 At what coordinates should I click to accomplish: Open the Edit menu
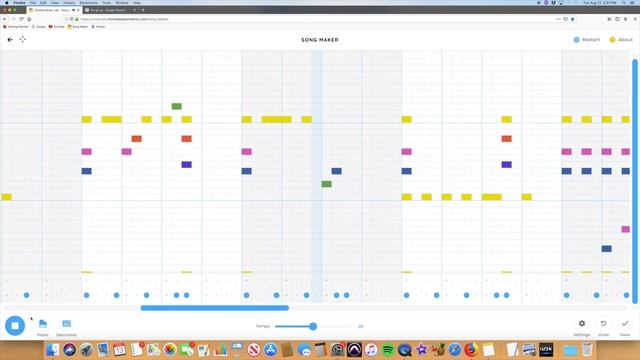tap(43, 2)
